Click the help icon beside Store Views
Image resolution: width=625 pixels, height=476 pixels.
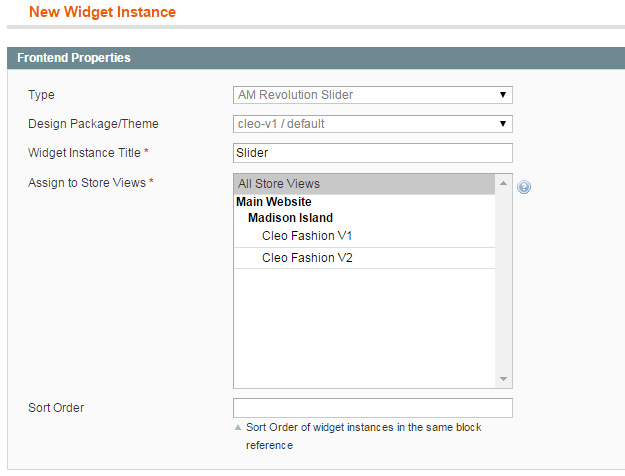(524, 187)
